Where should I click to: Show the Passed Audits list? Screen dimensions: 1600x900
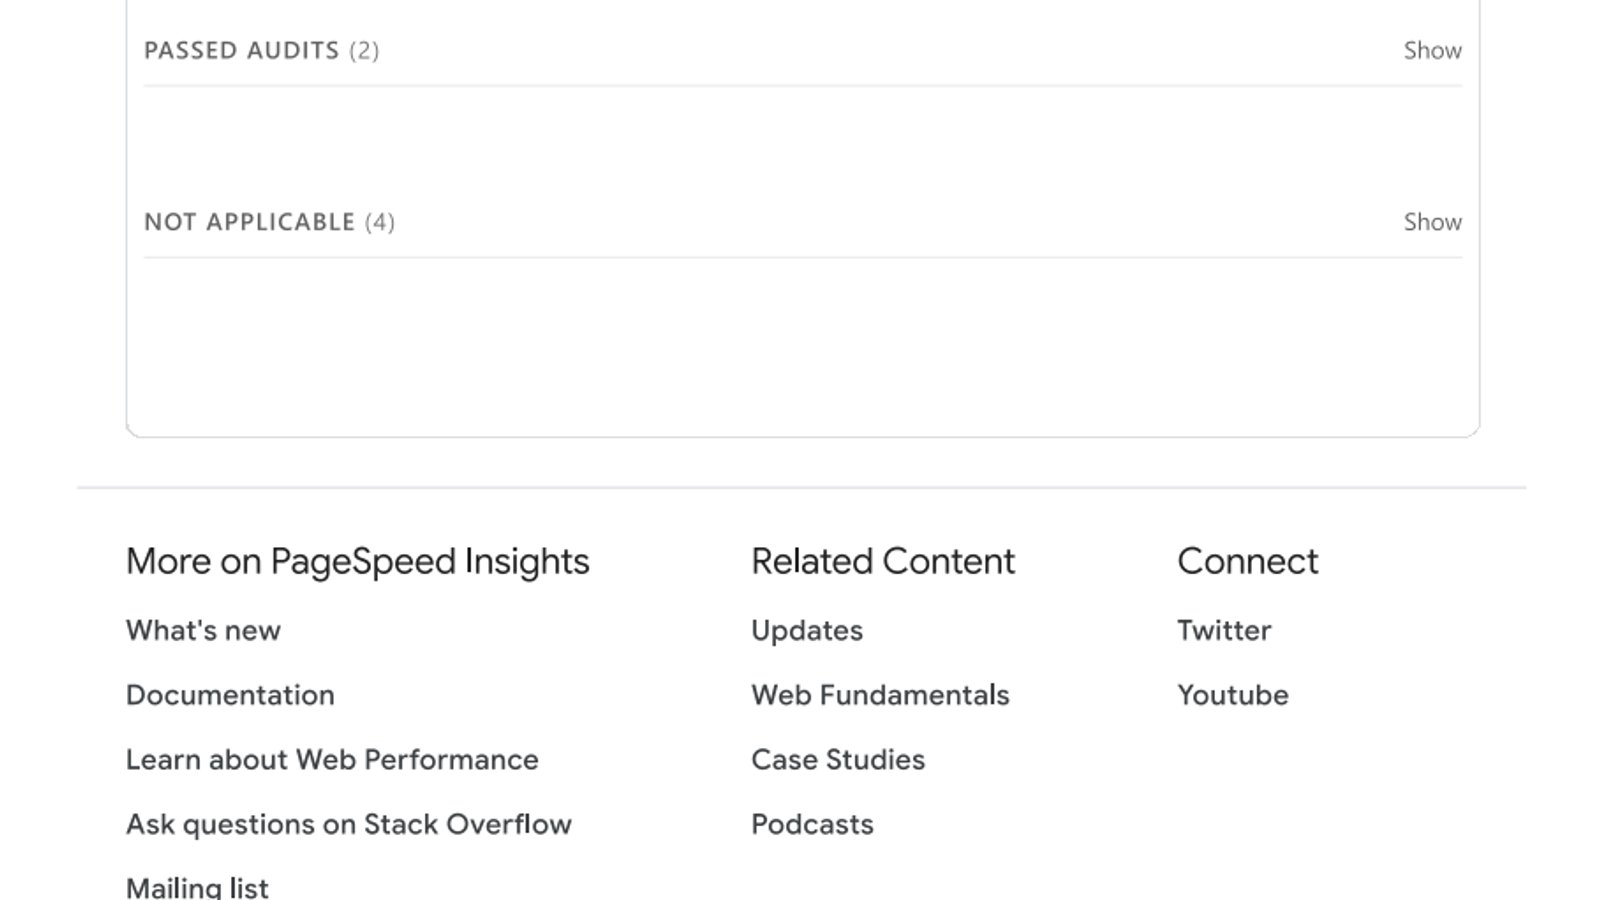point(1432,50)
